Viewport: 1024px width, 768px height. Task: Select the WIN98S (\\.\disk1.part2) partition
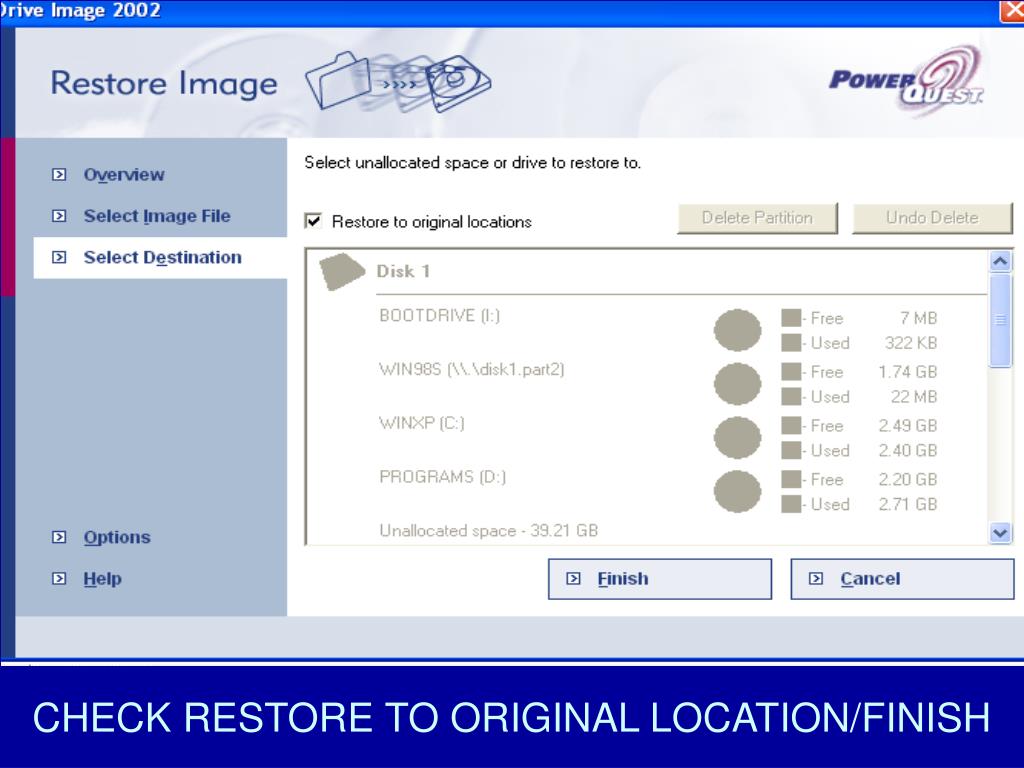tap(472, 370)
